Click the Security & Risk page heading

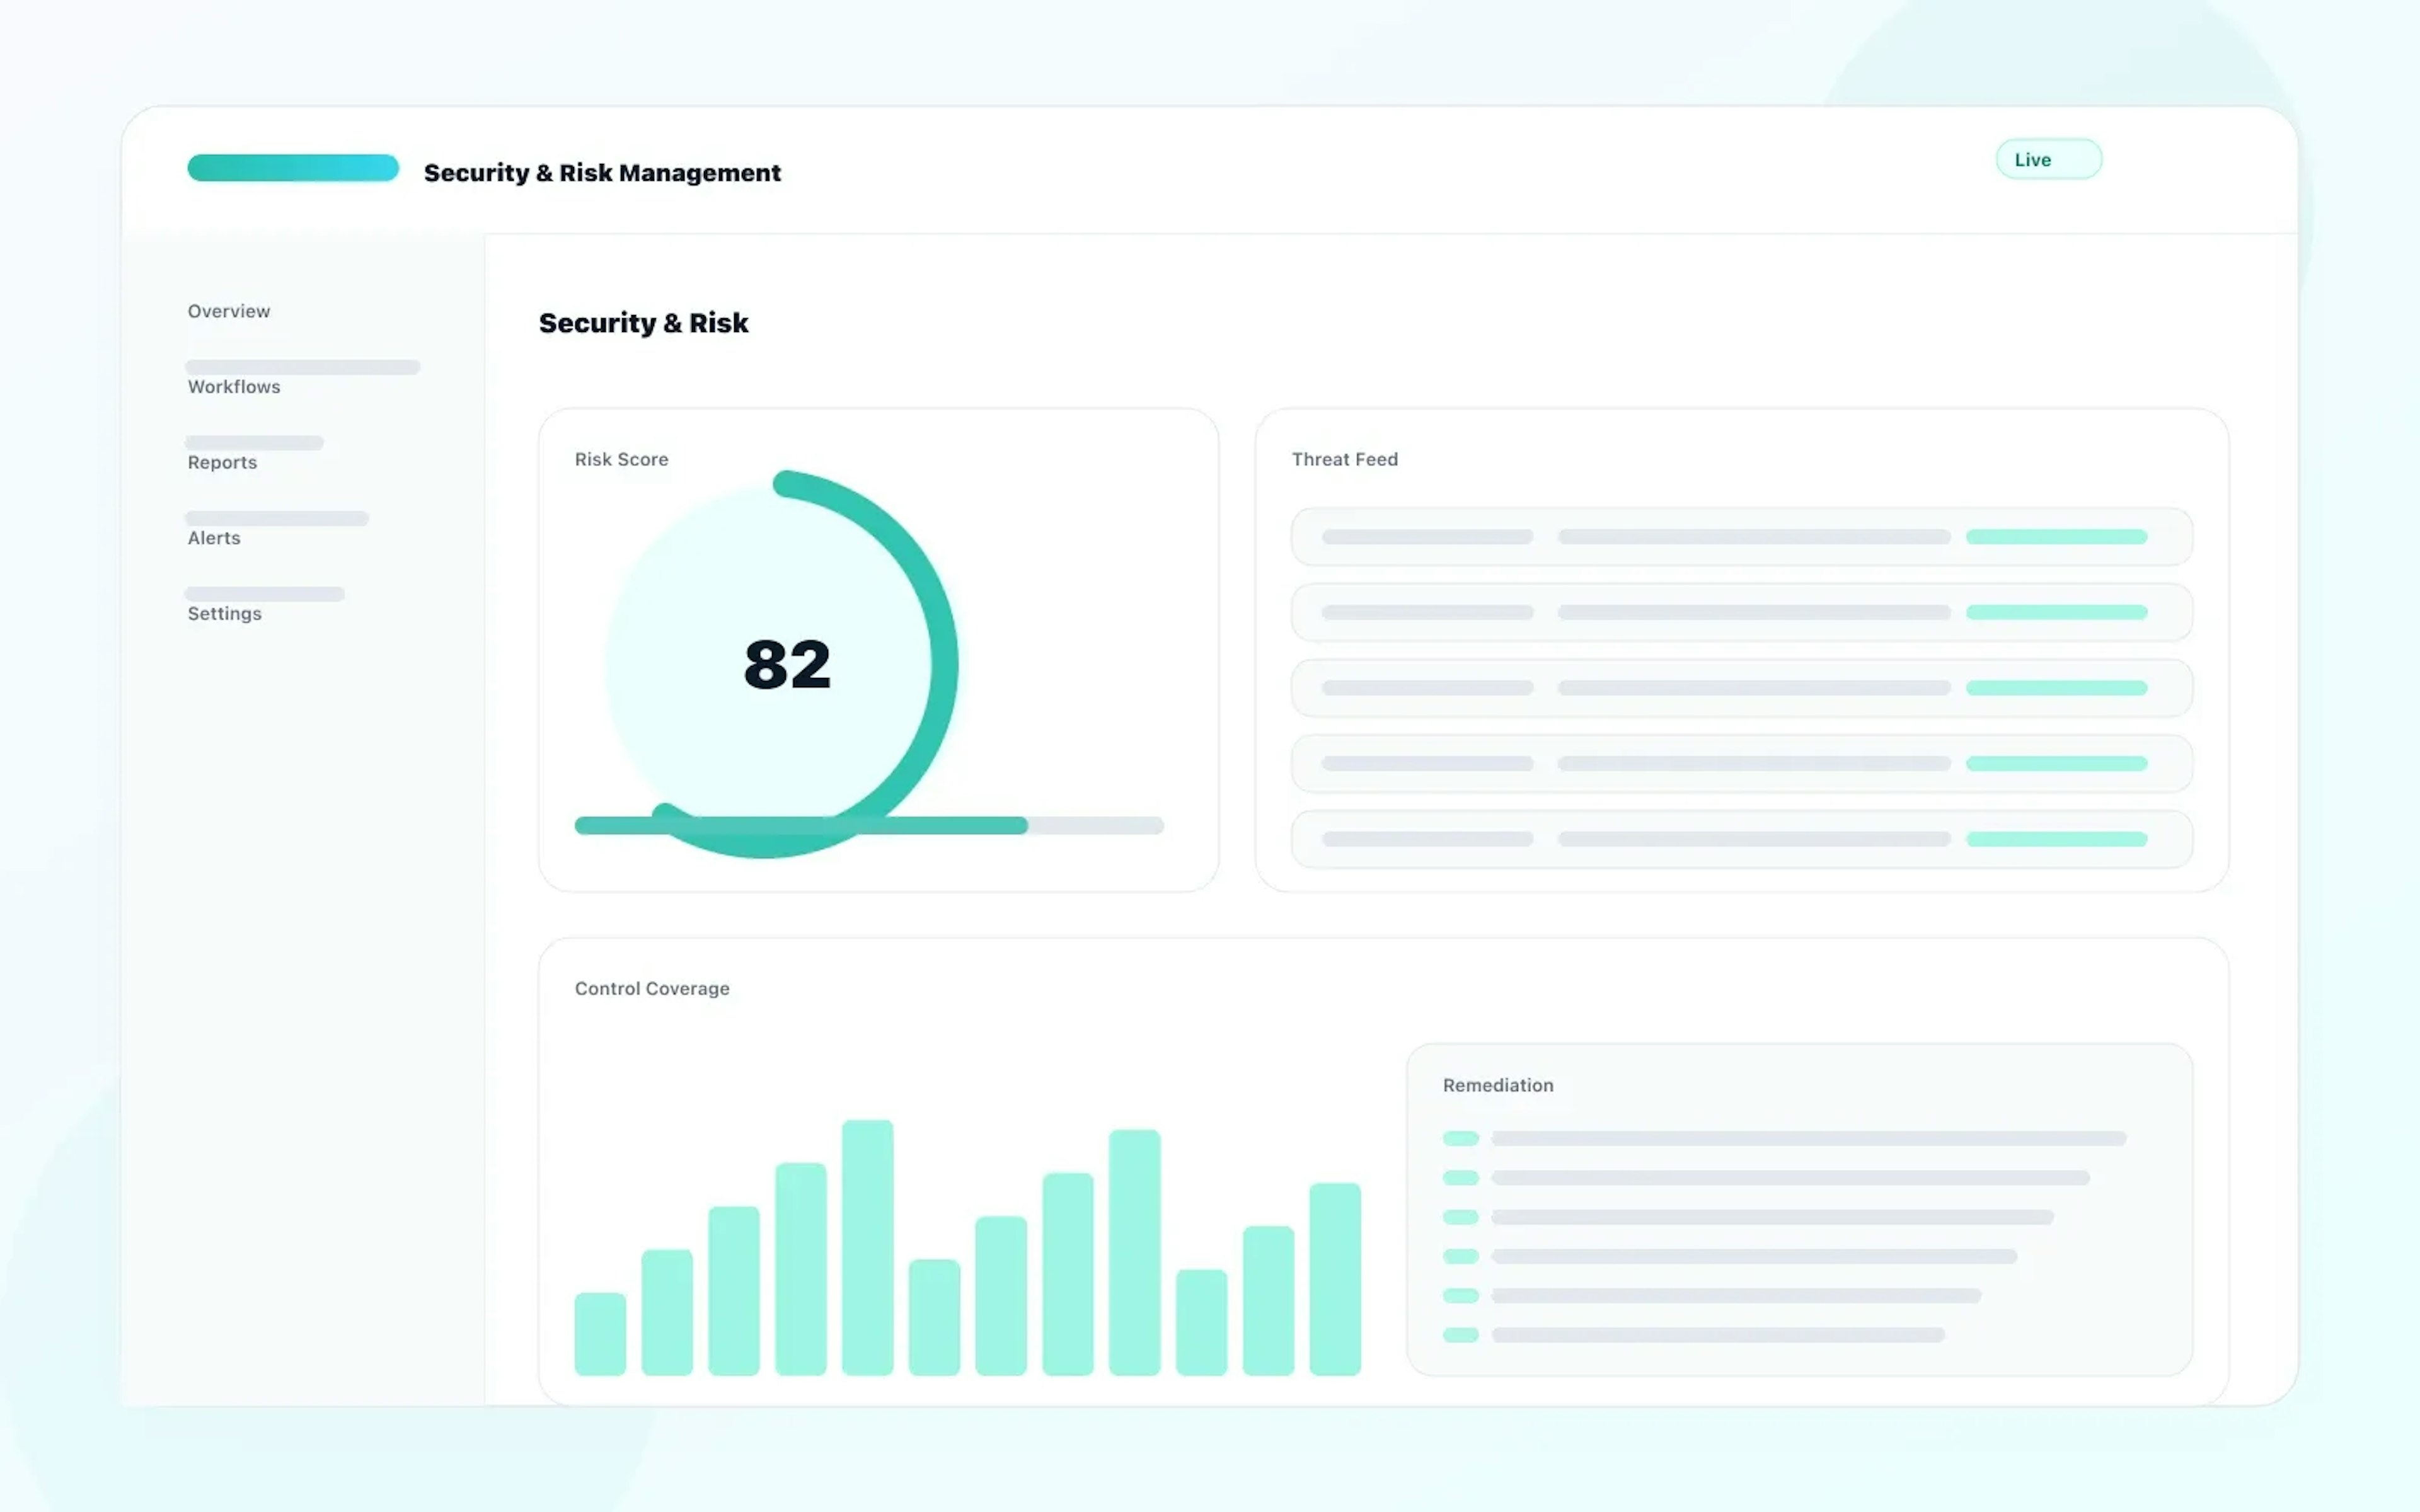coord(643,322)
